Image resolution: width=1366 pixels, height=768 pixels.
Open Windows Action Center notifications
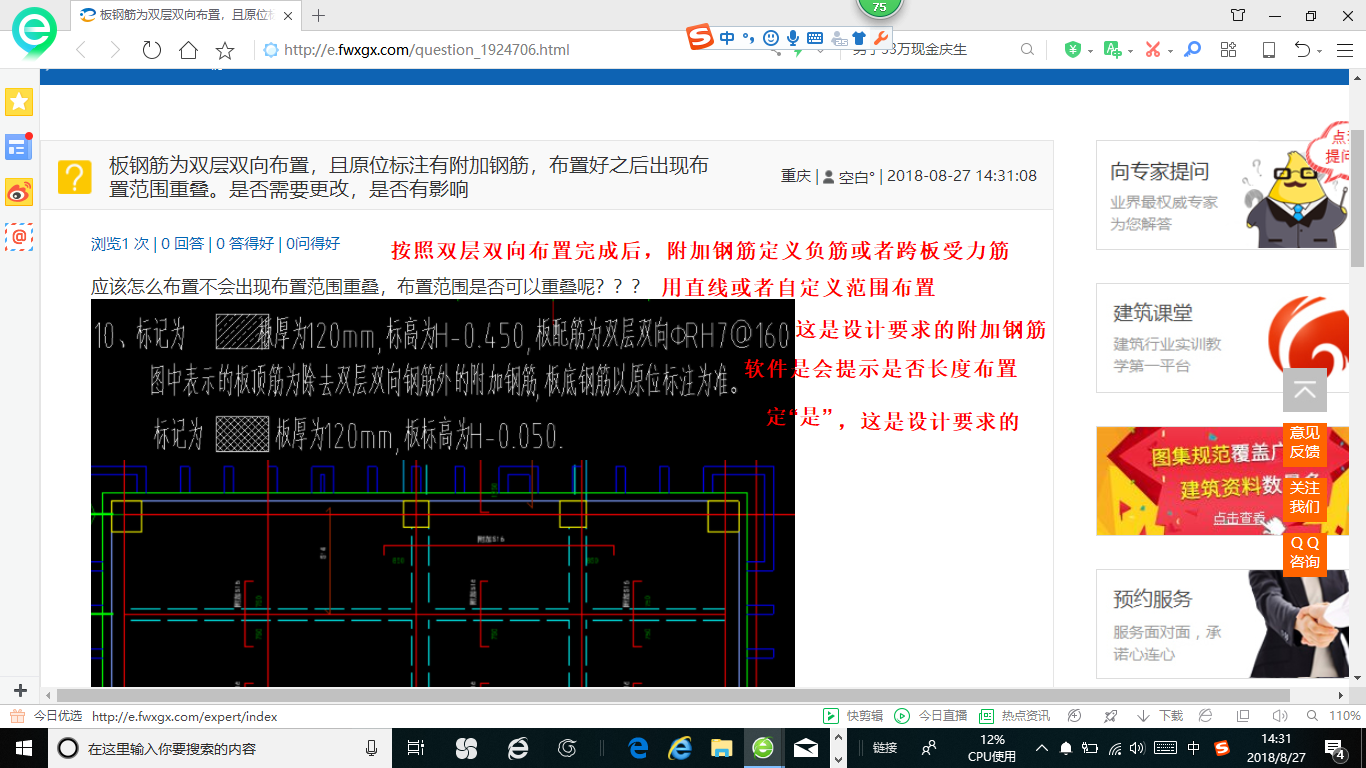1335,748
